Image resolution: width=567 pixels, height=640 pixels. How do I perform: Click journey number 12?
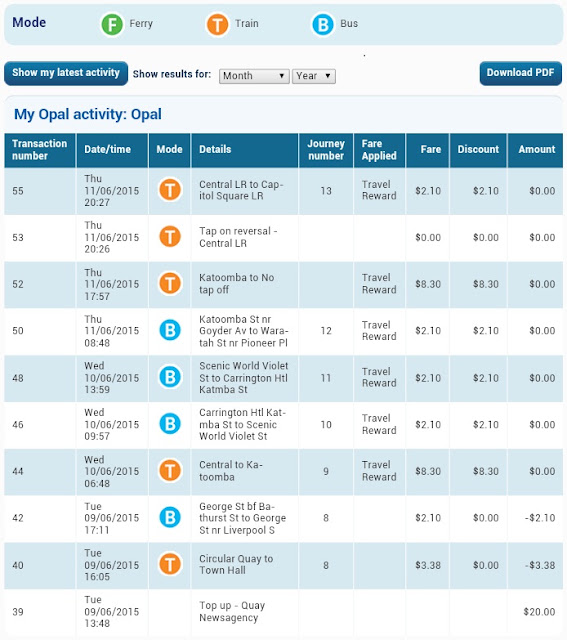coord(326,331)
